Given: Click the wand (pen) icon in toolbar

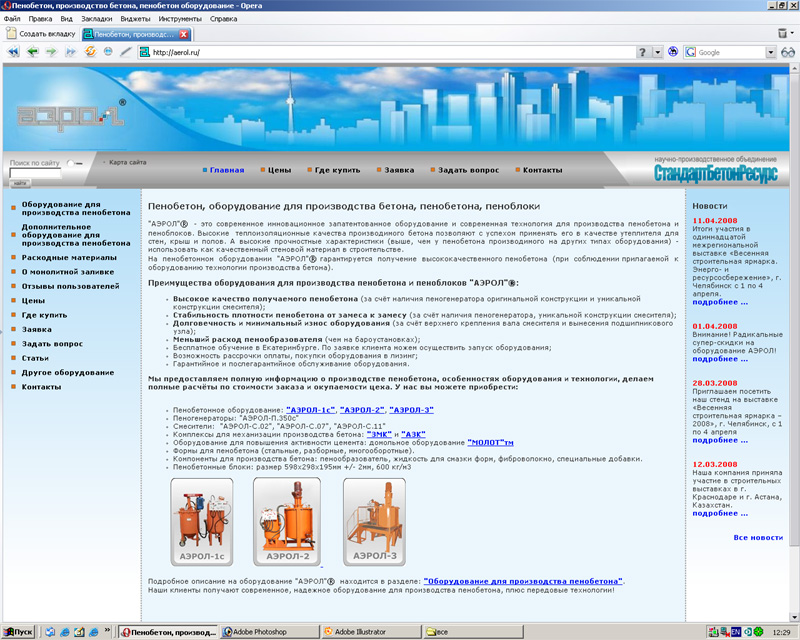Looking at the screenshot, I should [x=126, y=52].
